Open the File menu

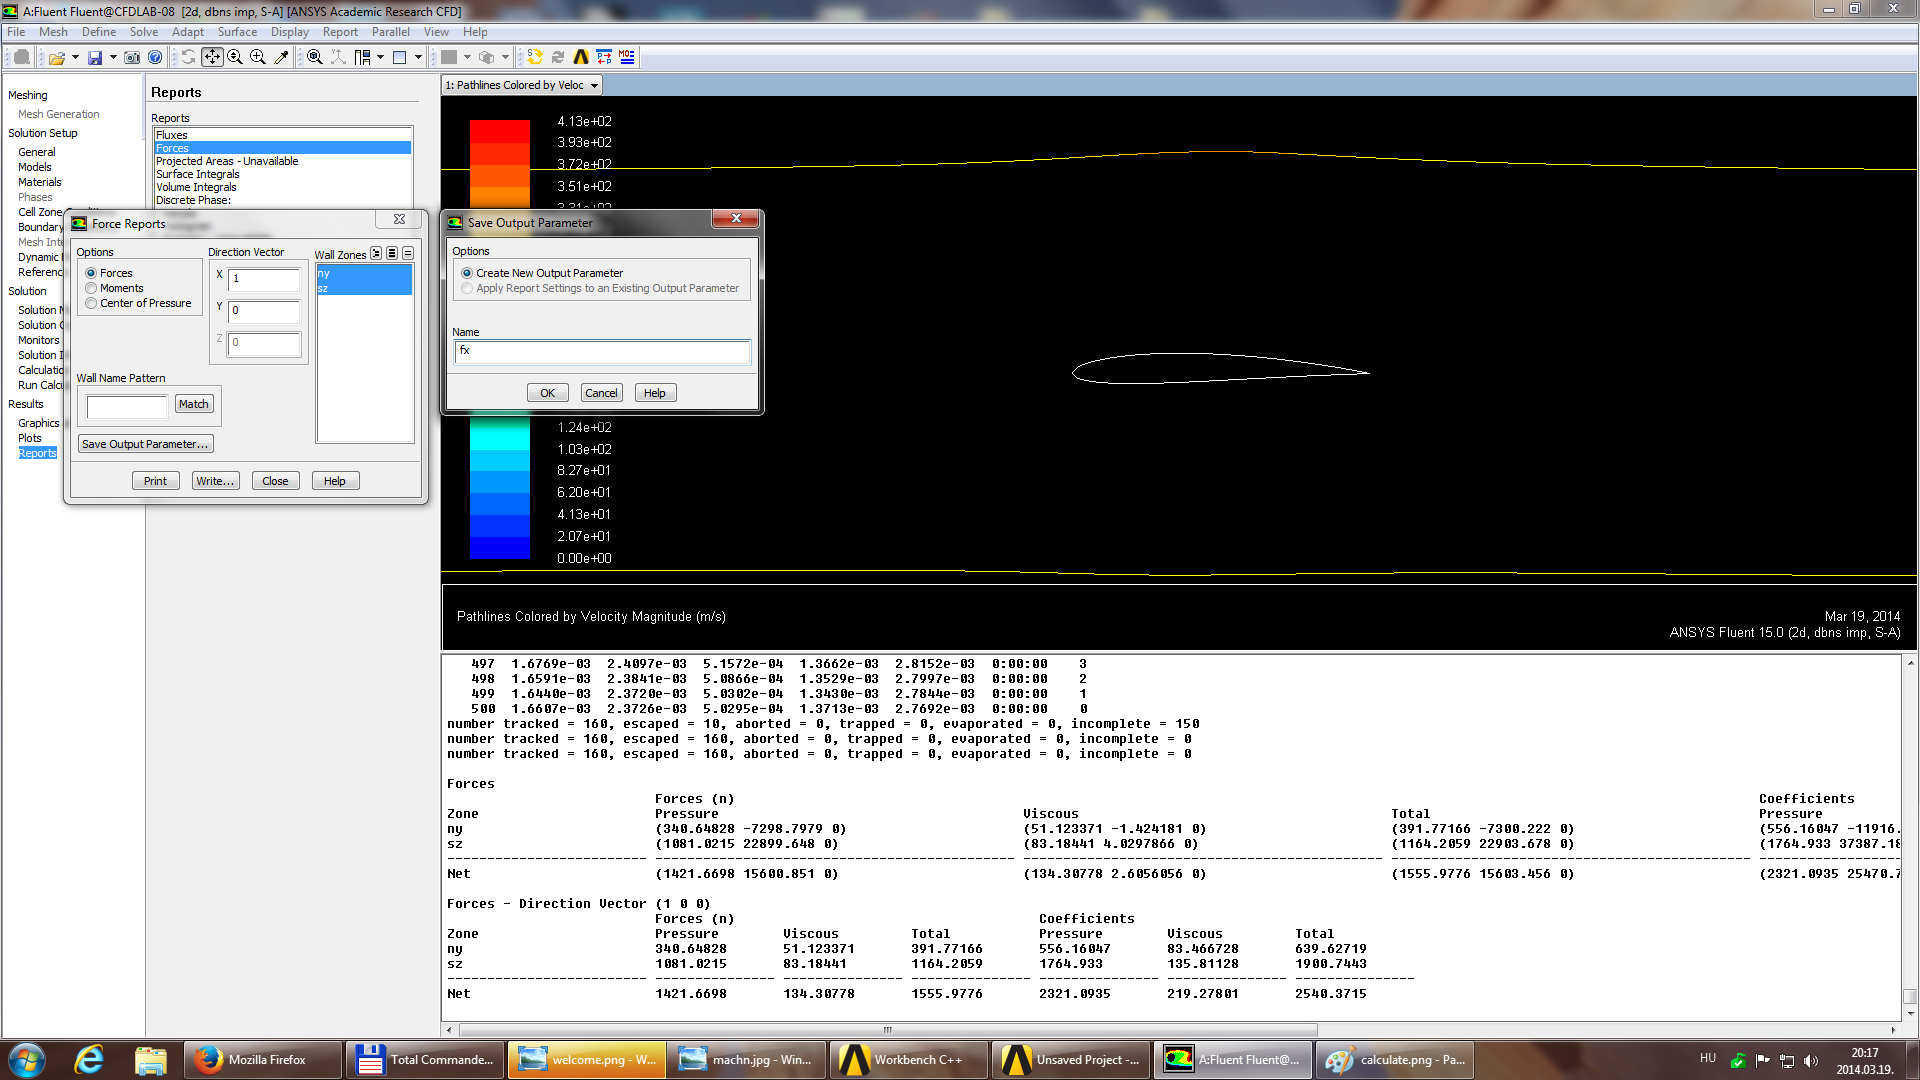16,32
